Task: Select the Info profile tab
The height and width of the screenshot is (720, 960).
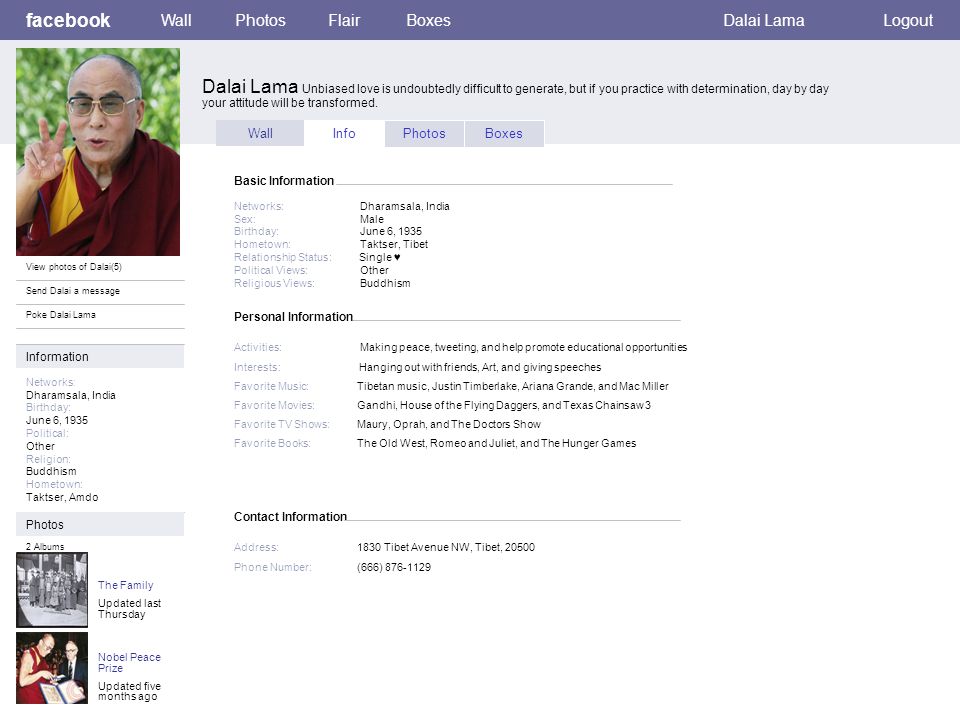Action: pyautogui.click(x=344, y=133)
